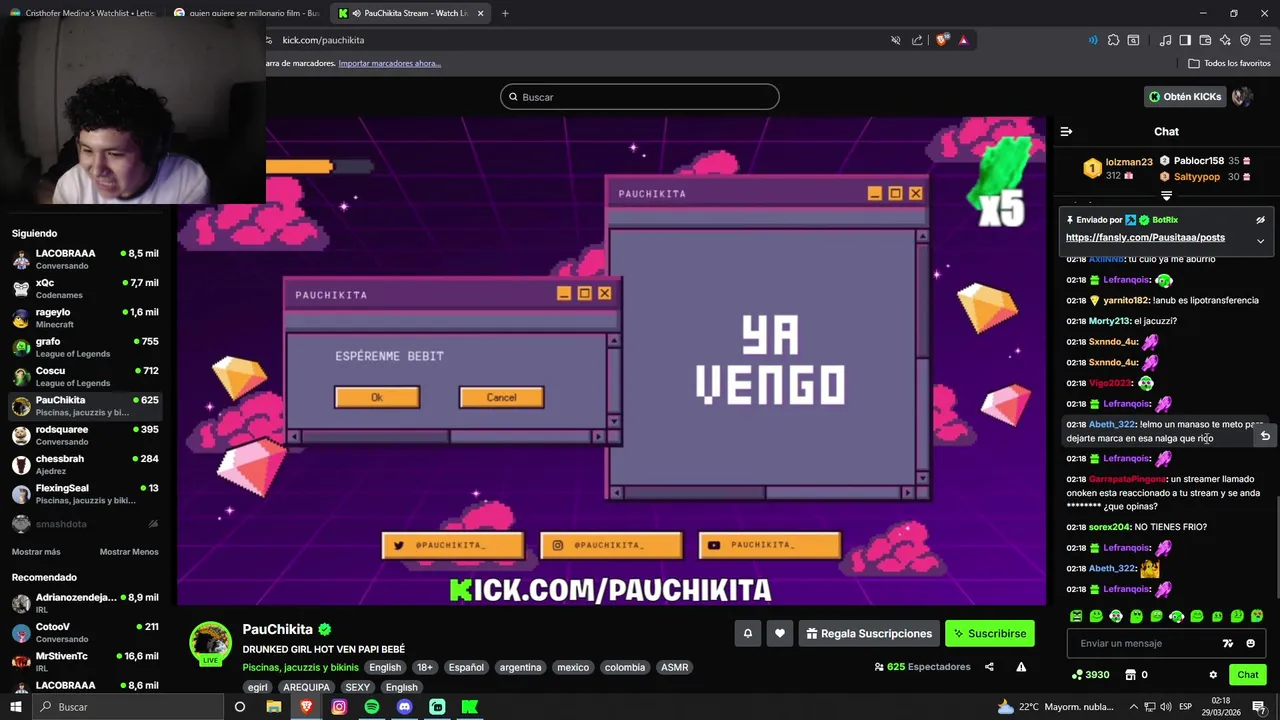Open browser hamburger menu
Screen dimensions: 1280x720
(x=1266, y=40)
